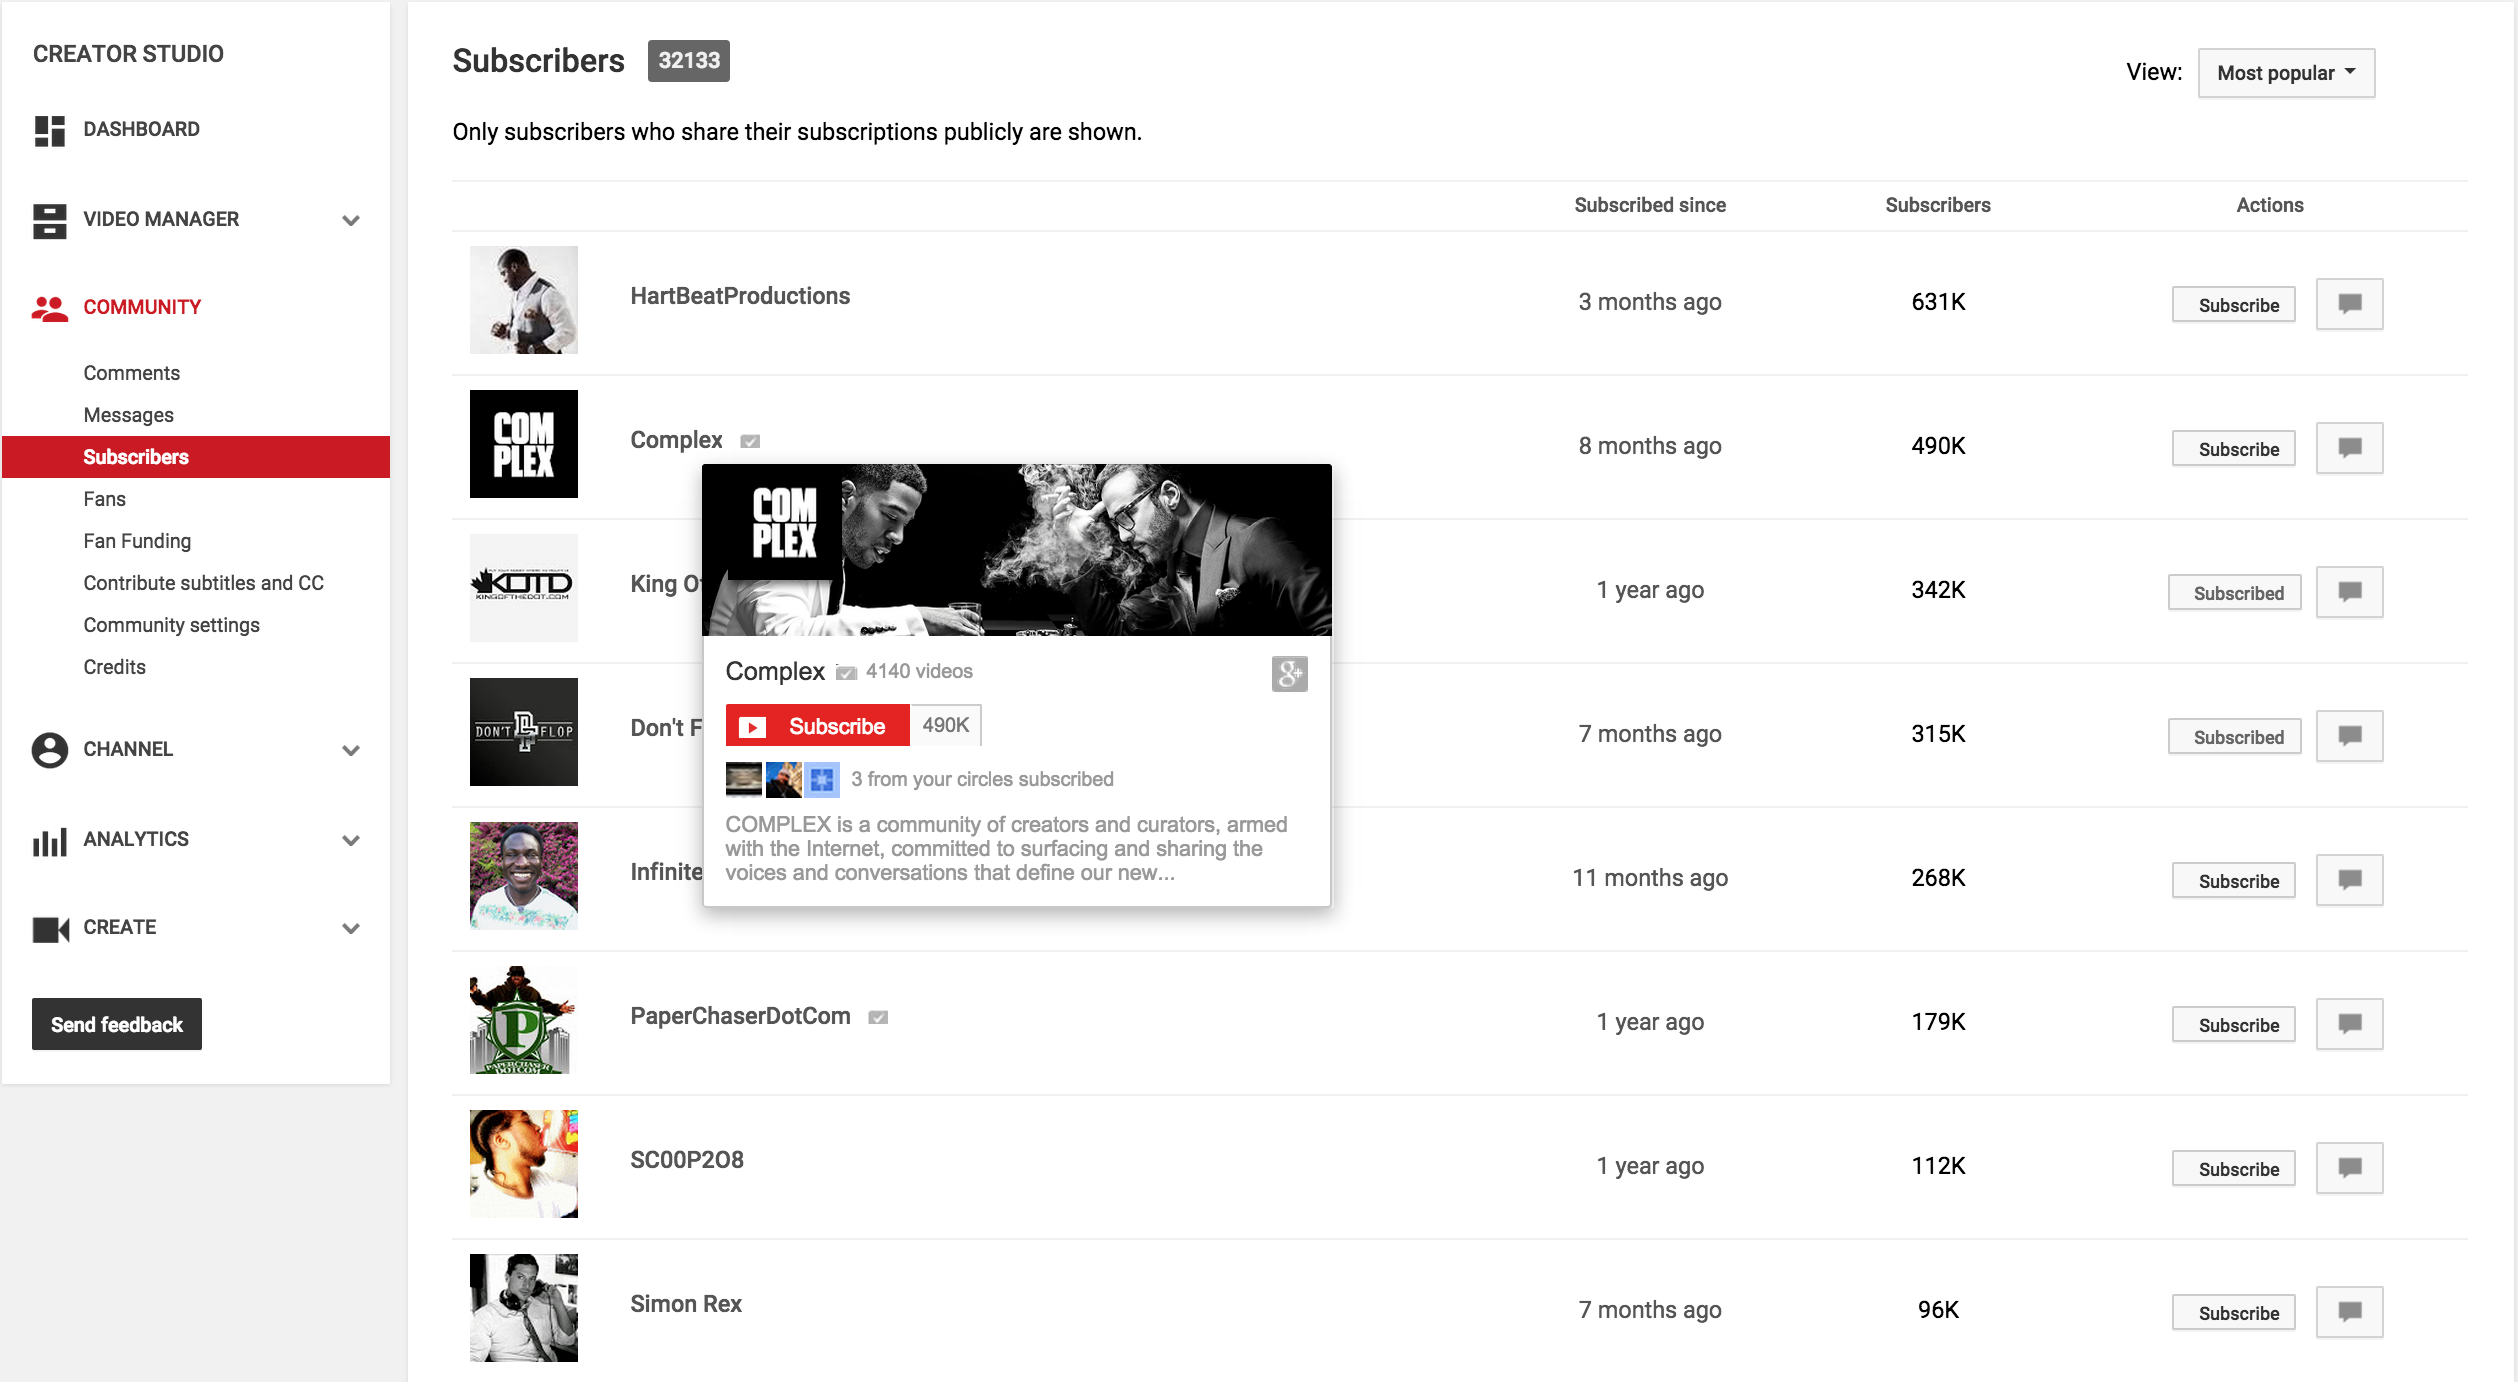The image size is (2518, 1382).
Task: Open Fan Funding page
Action: pyautogui.click(x=137, y=541)
